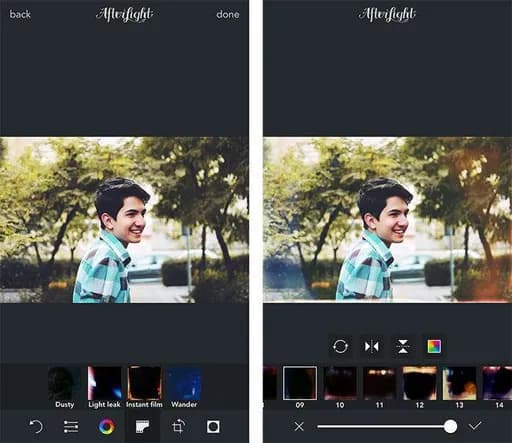Select the Instant film texture thumbnail
This screenshot has width=512, height=443.
tap(144, 383)
